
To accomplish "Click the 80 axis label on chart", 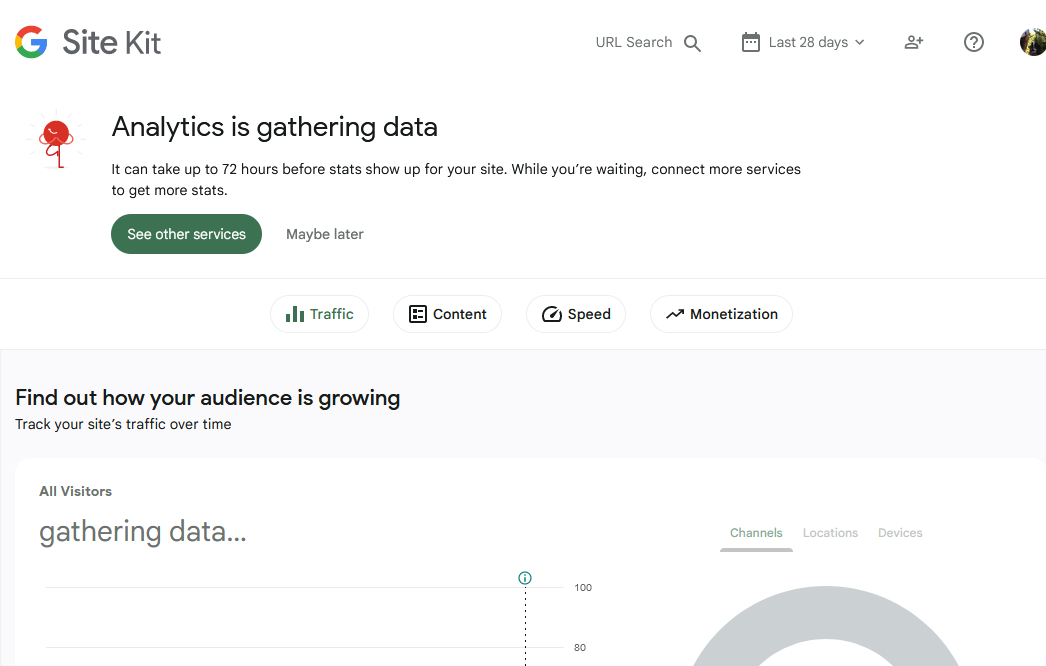I will [580, 647].
